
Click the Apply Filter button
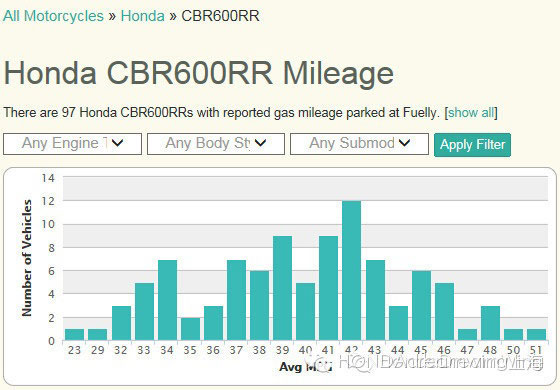472,145
